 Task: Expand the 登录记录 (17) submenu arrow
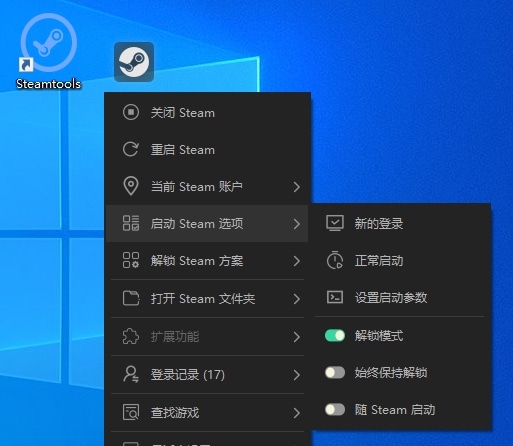pyautogui.click(x=297, y=375)
